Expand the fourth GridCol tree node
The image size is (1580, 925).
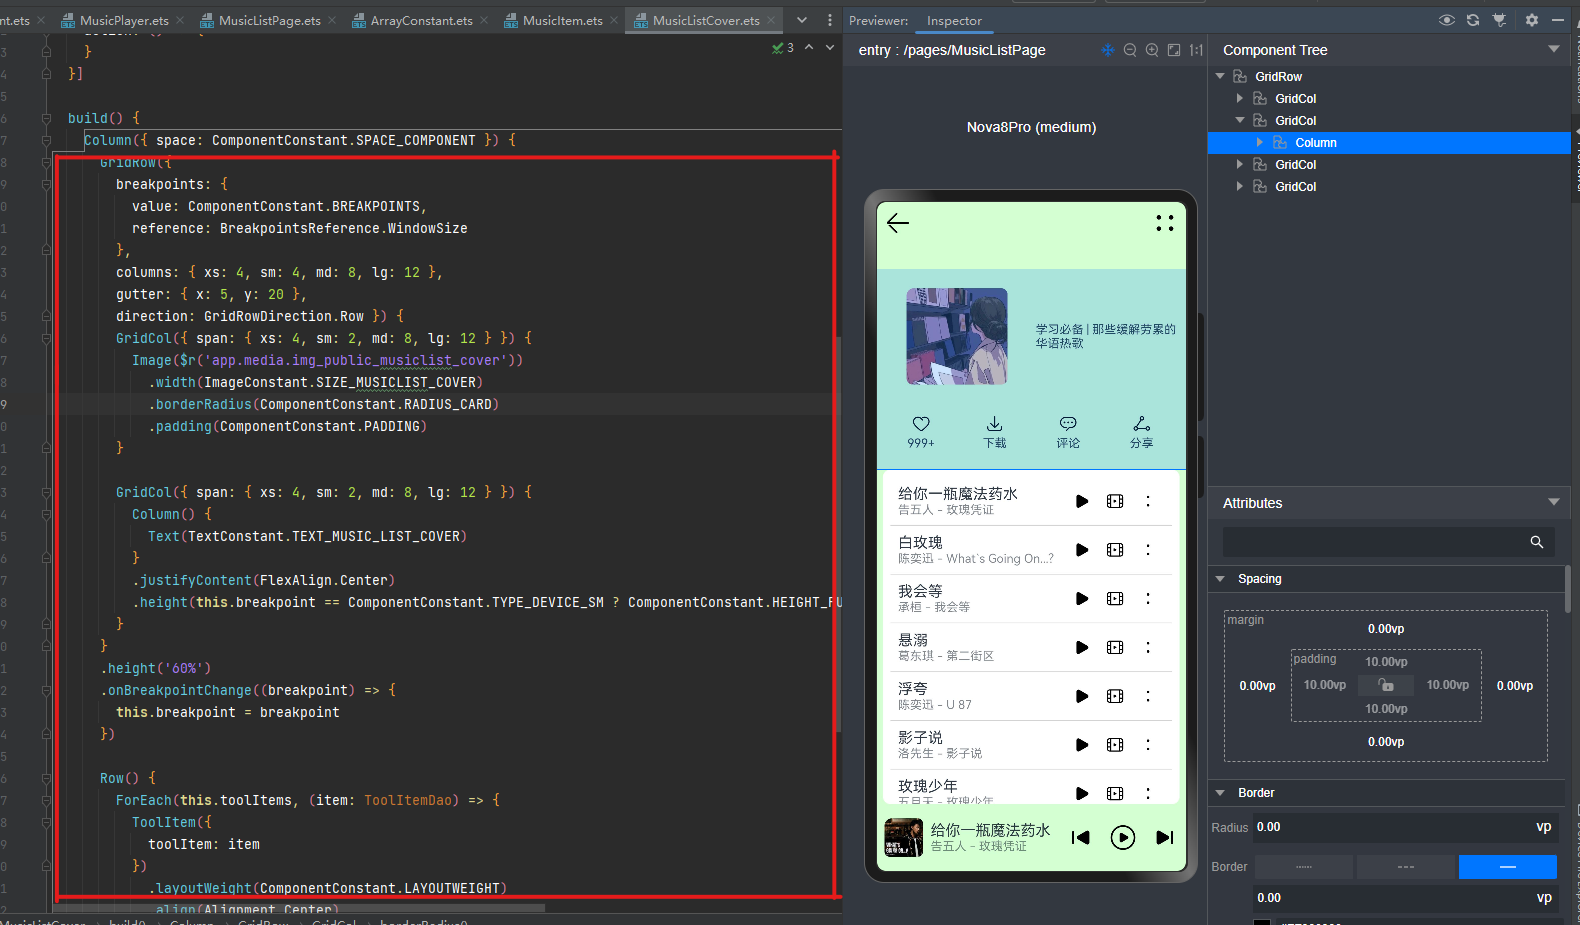tap(1240, 186)
